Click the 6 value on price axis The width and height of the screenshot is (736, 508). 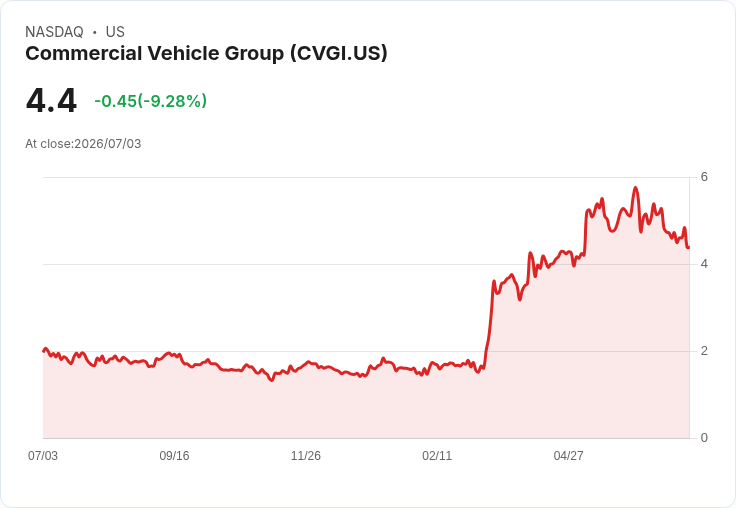(x=704, y=177)
